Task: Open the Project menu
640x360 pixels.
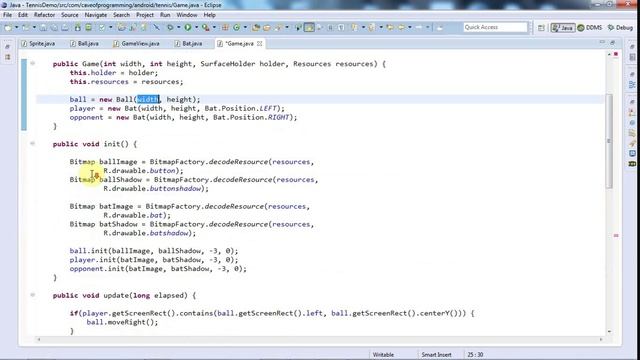Action: [145, 15]
